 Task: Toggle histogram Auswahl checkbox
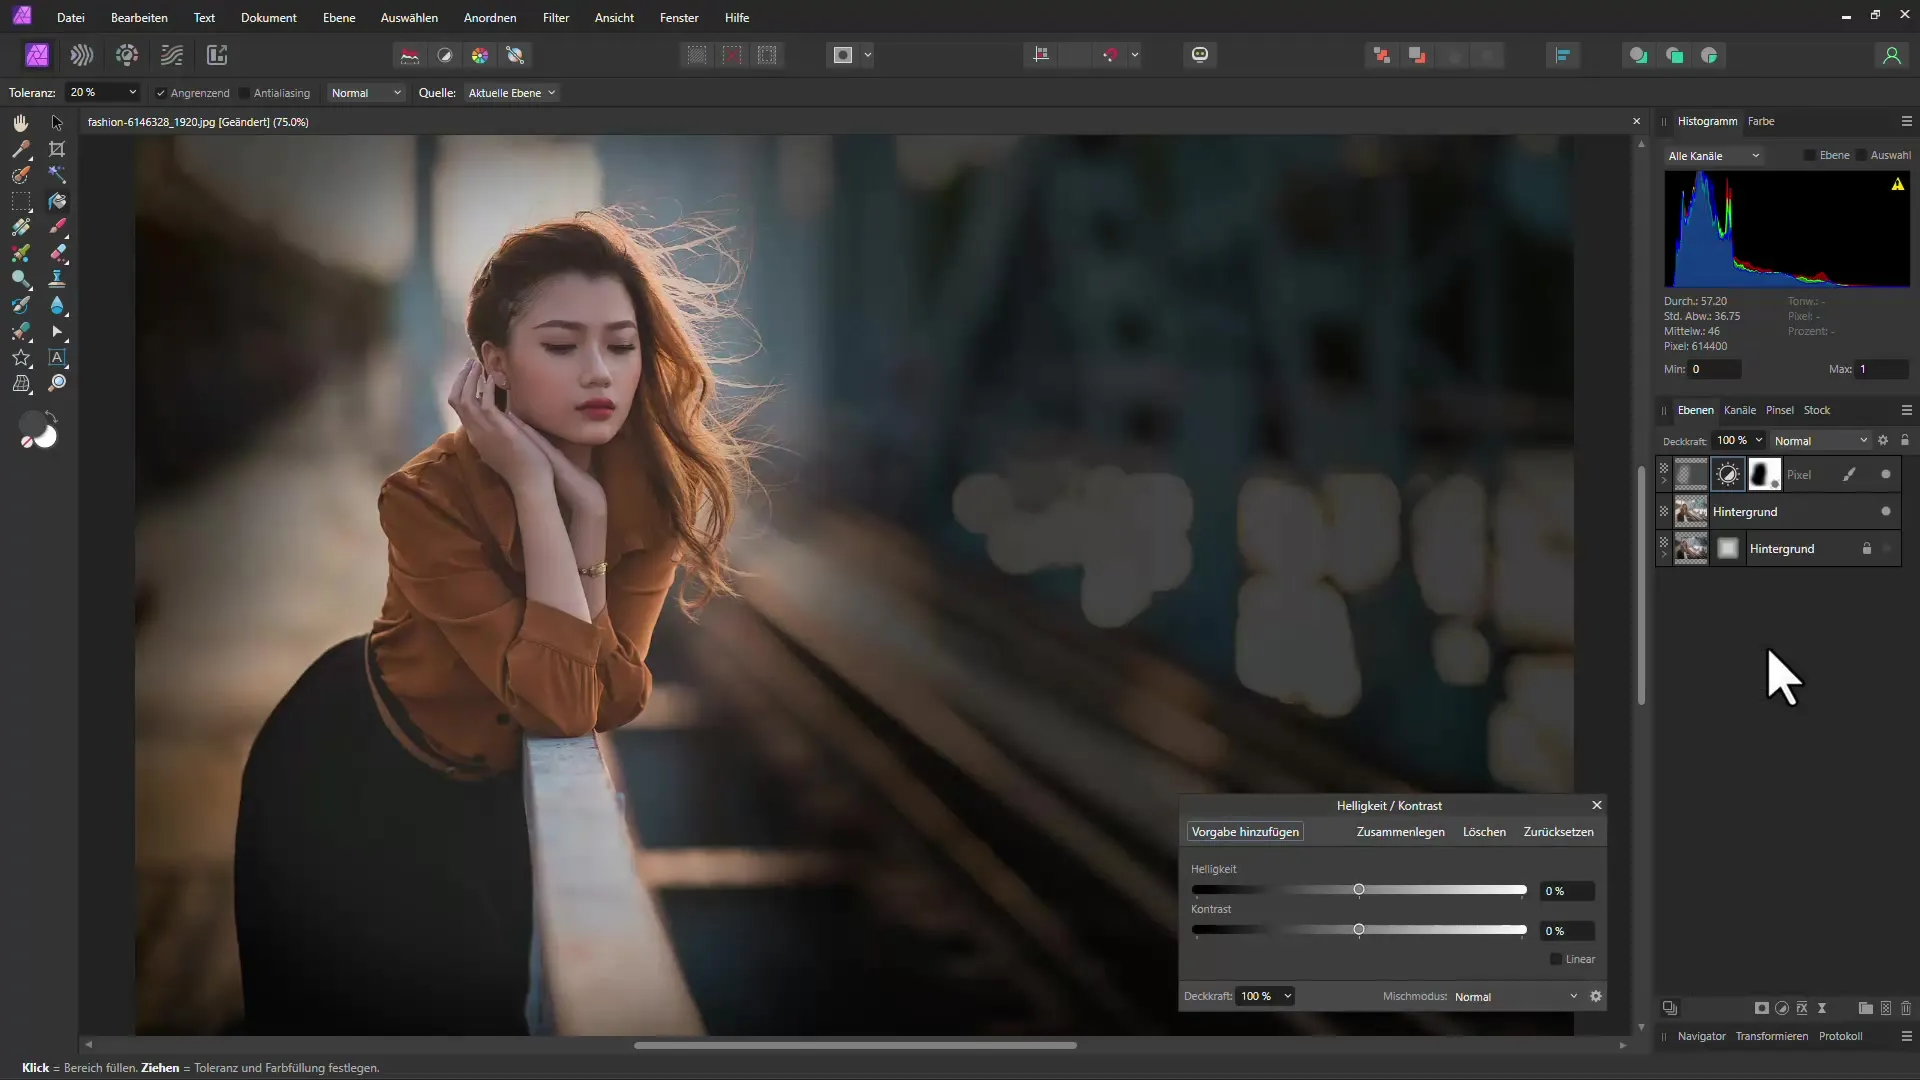click(x=1860, y=155)
